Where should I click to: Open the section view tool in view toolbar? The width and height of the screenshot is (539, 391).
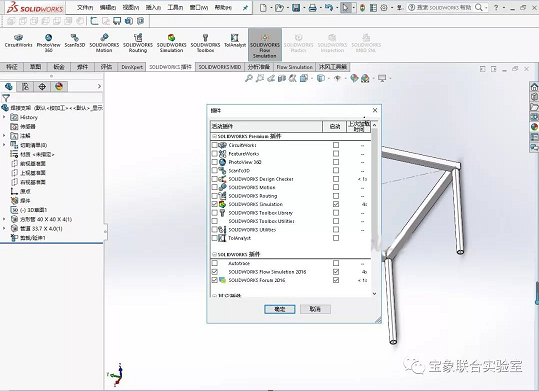(282, 79)
